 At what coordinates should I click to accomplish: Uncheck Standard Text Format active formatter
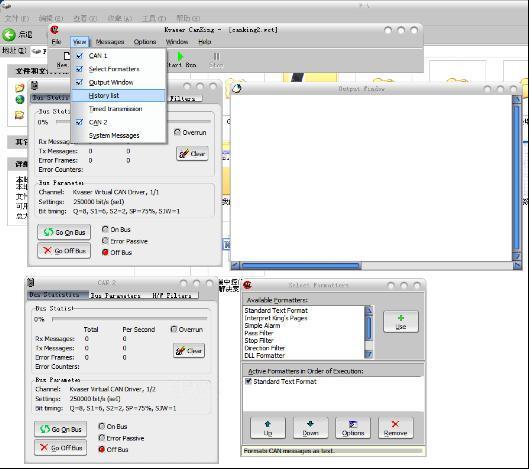pos(249,381)
